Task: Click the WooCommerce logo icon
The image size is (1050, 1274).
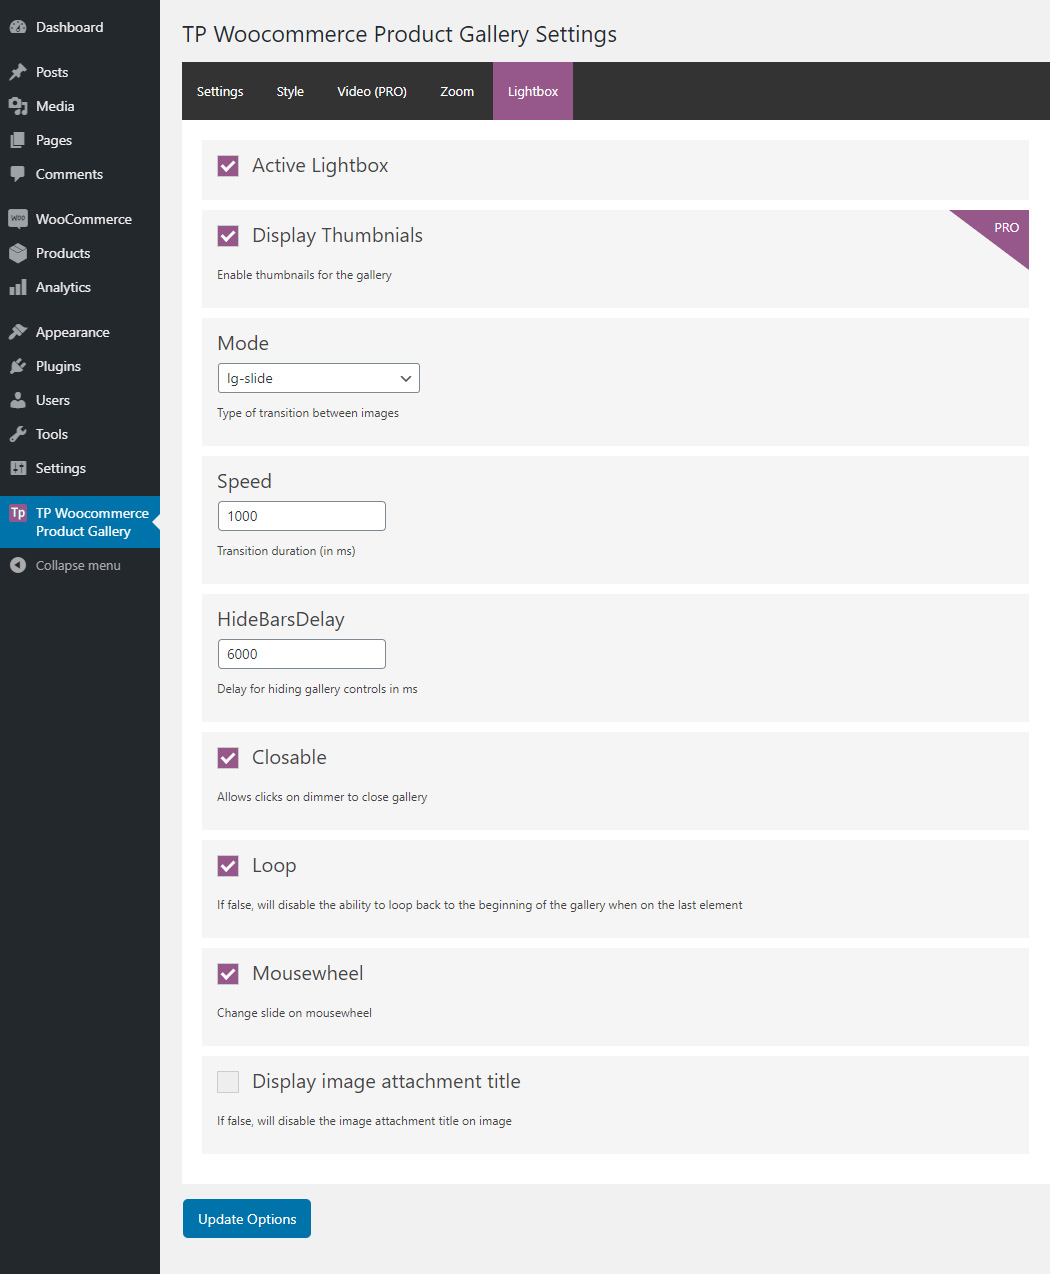Action: click(x=18, y=219)
